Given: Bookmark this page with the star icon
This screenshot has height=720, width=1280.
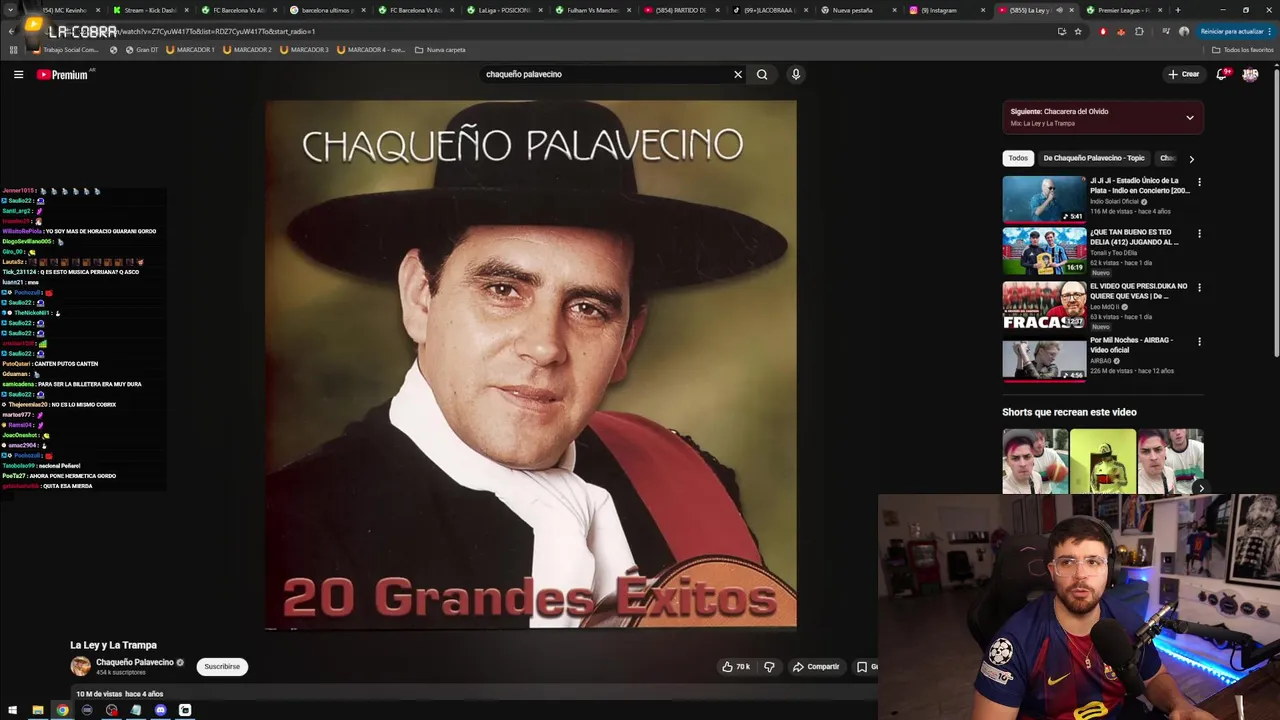Looking at the screenshot, I should [1078, 31].
